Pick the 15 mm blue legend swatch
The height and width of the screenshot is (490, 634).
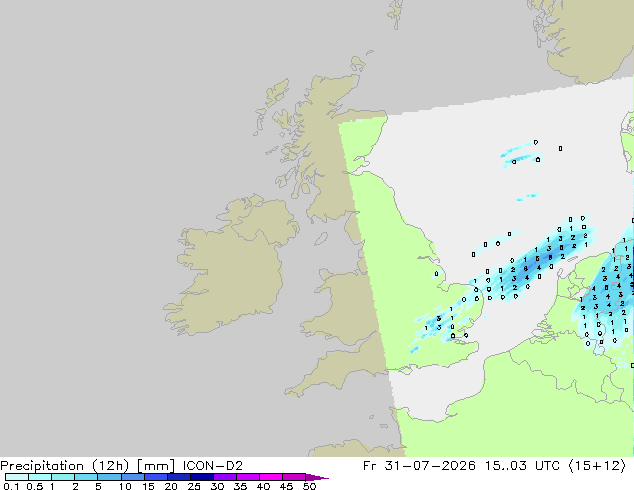pos(156,477)
